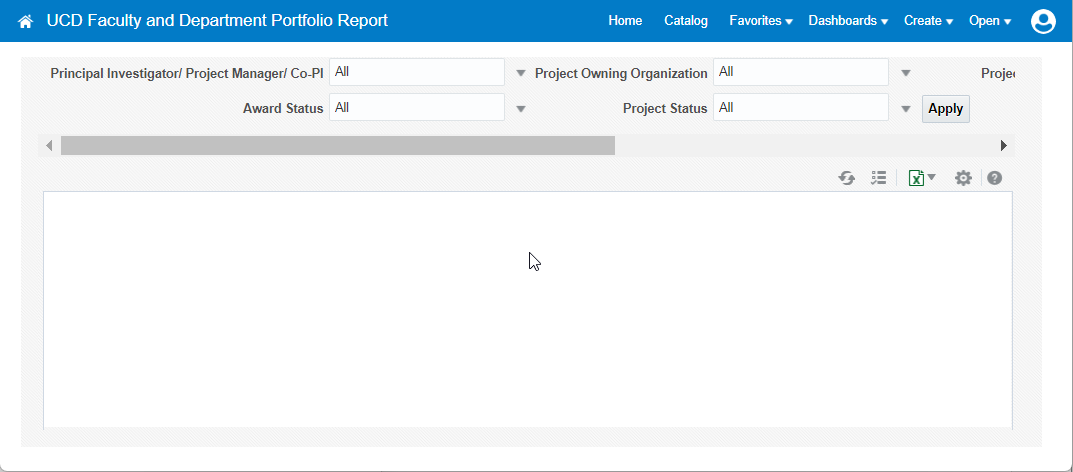The image size is (1073, 472).
Task: Click the right scroll arrow of the parameter bar
Action: coord(1004,146)
